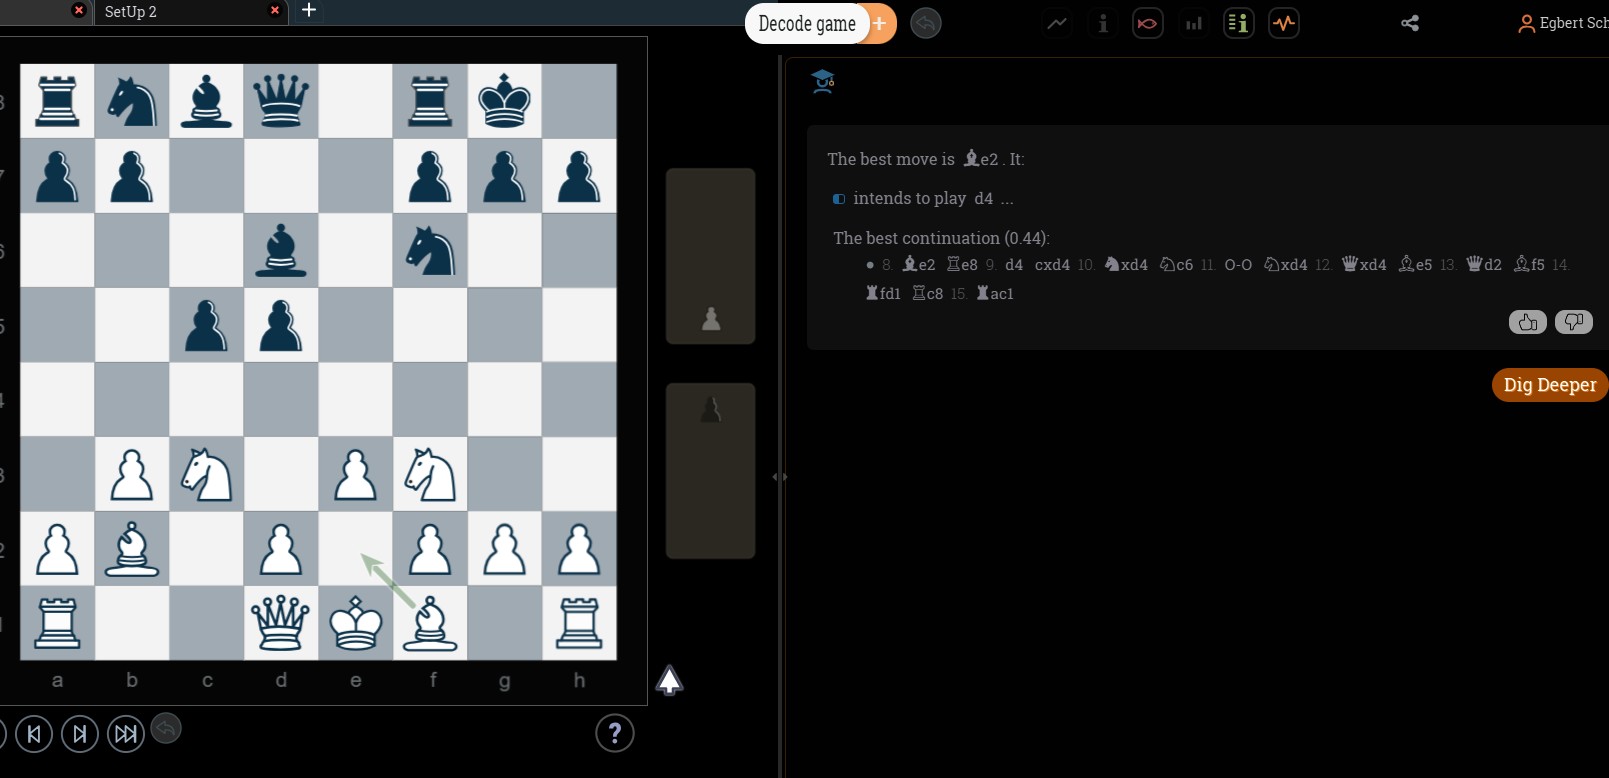Click the graduation cap tutor icon
1609x778 pixels.
tap(823, 82)
